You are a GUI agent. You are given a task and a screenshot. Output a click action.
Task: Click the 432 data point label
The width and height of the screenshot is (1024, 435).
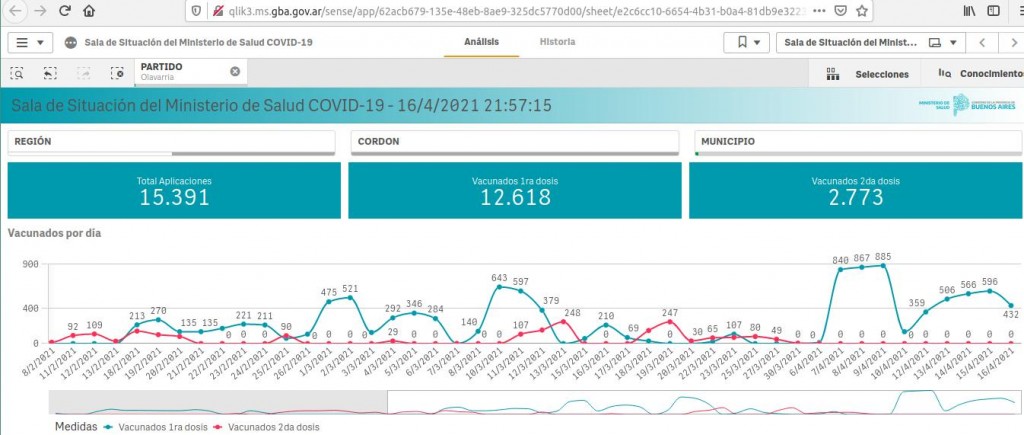1011,314
